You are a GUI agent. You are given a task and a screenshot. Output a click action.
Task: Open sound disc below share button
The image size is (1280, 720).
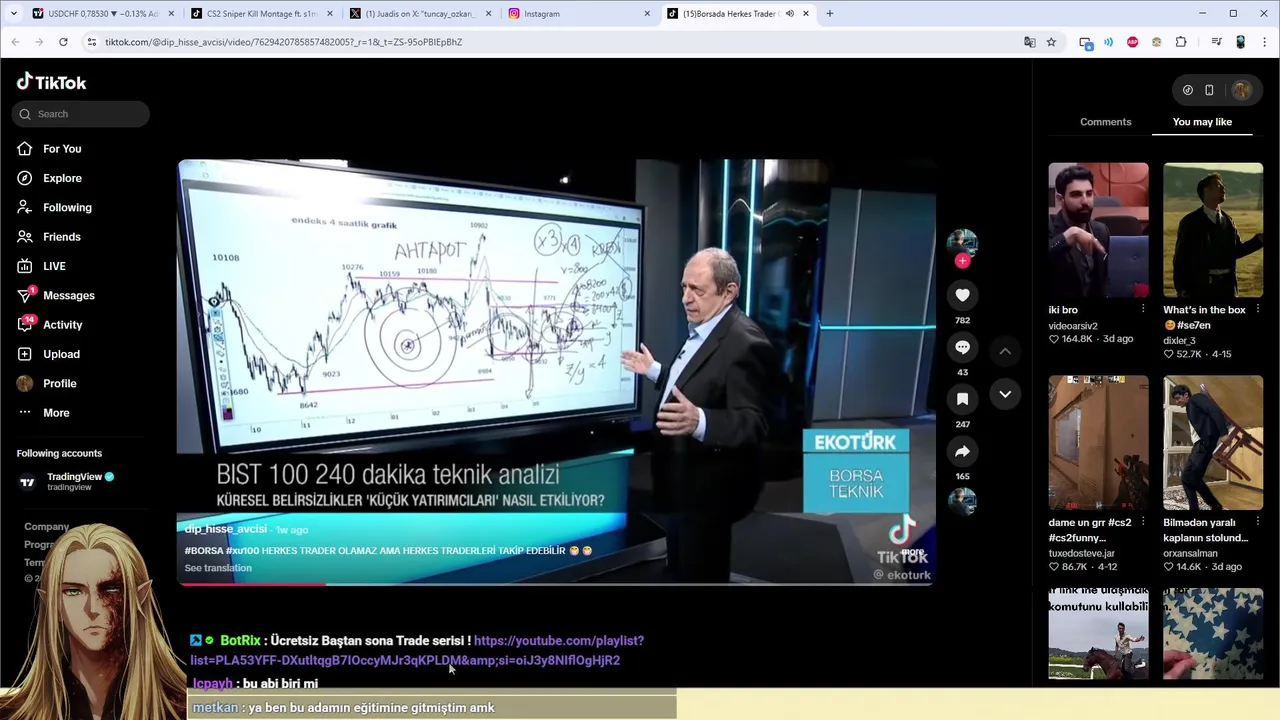(x=962, y=501)
